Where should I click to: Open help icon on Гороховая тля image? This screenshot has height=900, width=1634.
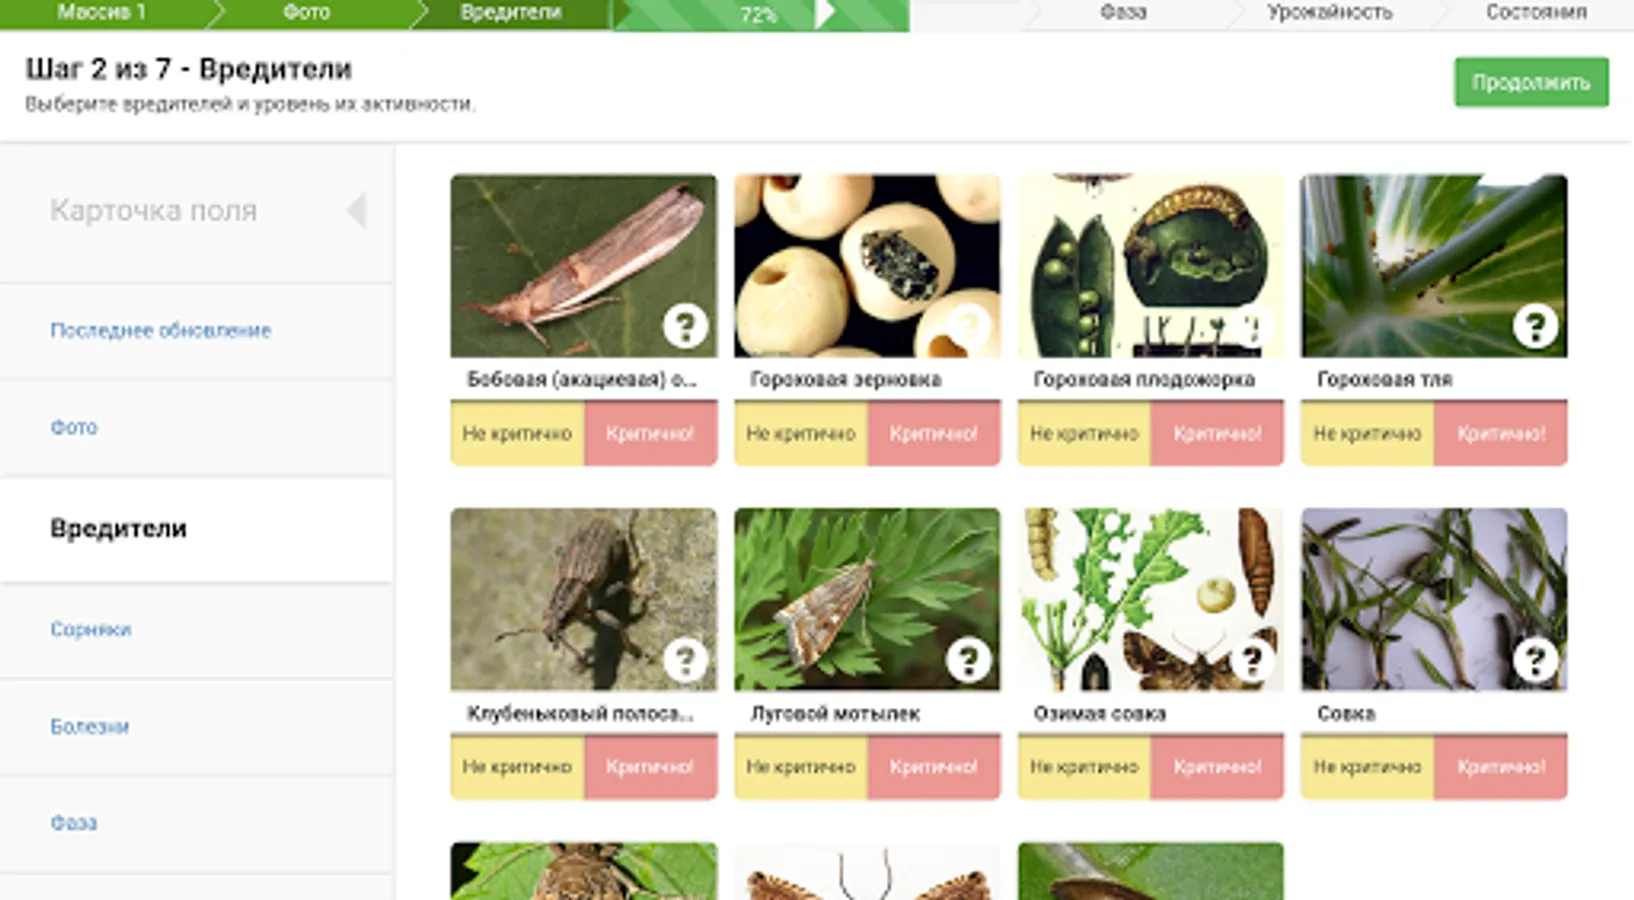pos(1535,326)
